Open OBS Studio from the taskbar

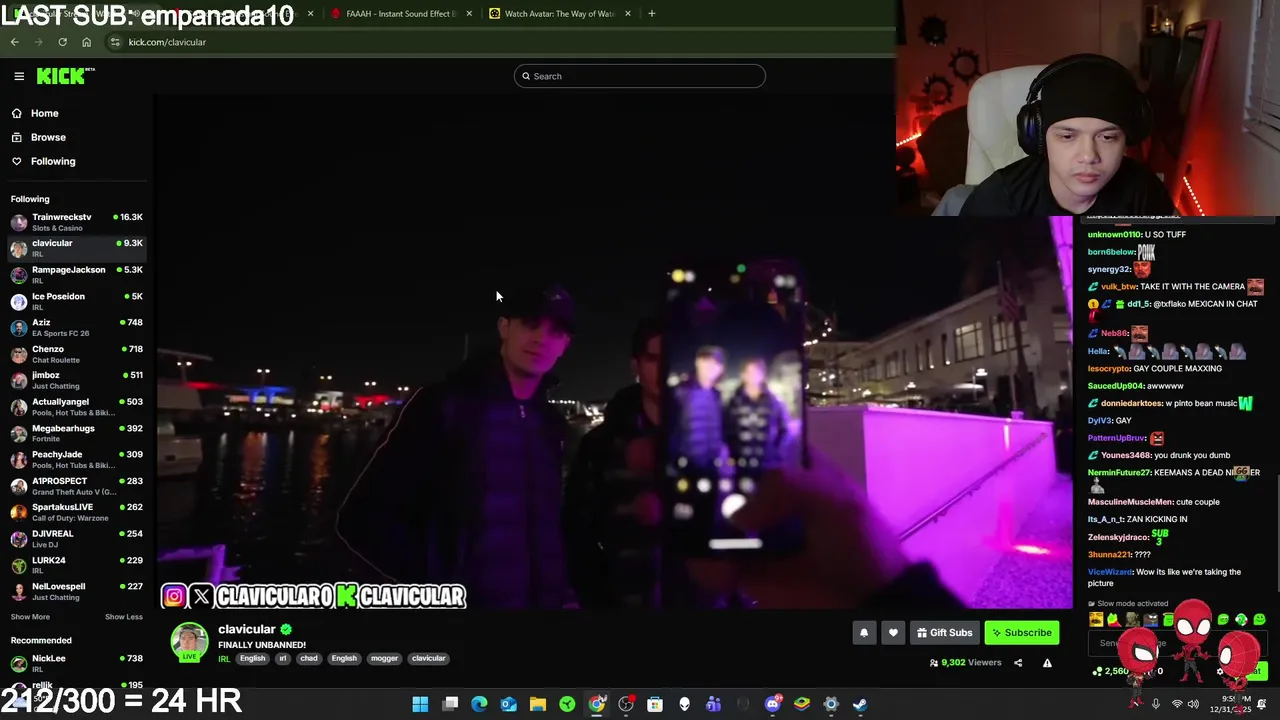click(626, 704)
